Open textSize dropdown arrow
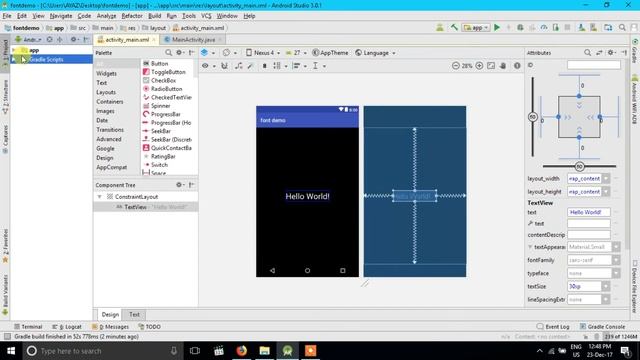This screenshot has width=640, height=360. (606, 287)
